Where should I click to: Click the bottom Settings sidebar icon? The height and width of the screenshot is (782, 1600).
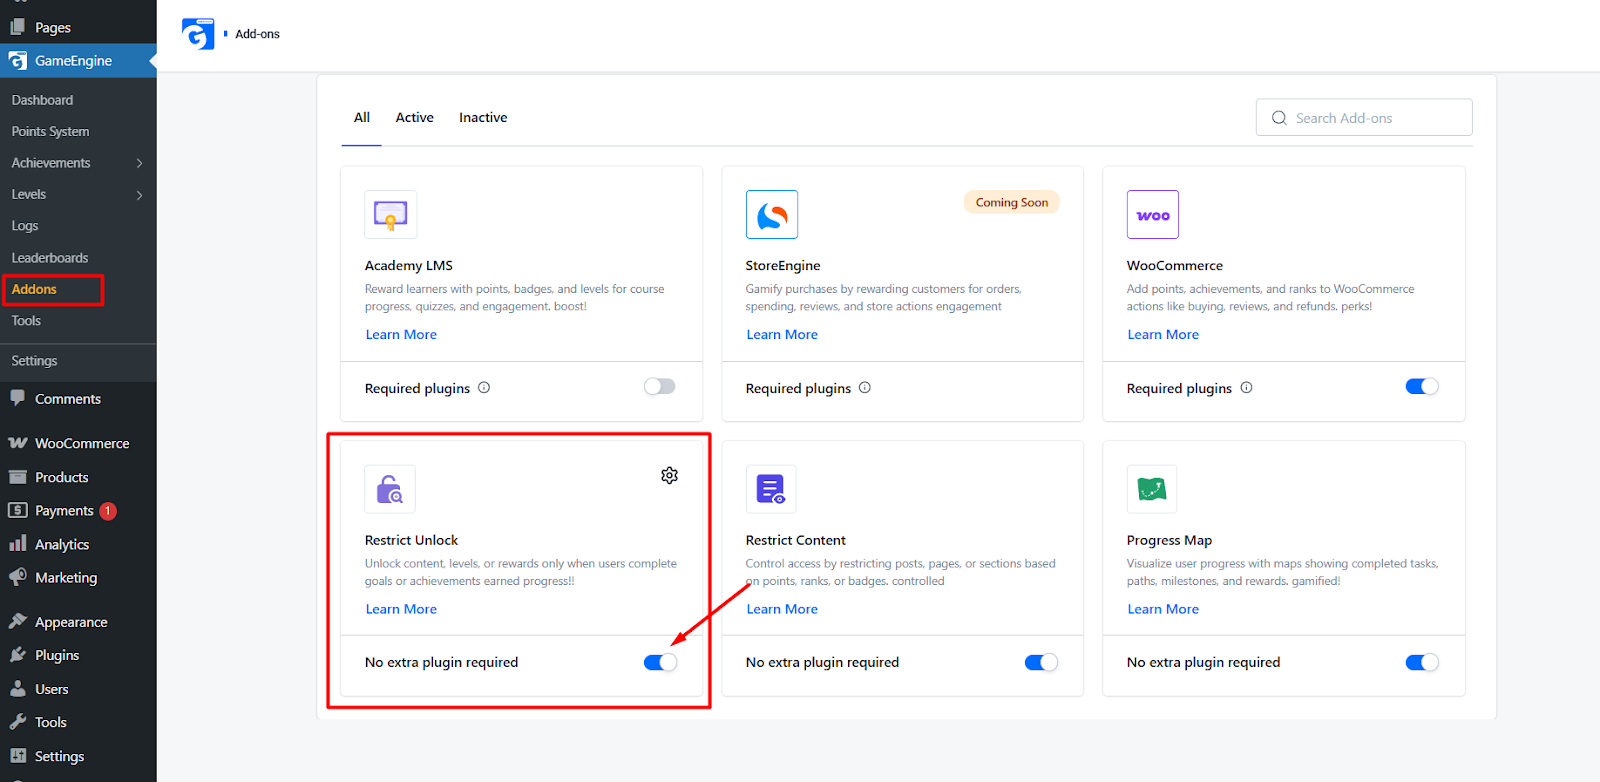18,756
